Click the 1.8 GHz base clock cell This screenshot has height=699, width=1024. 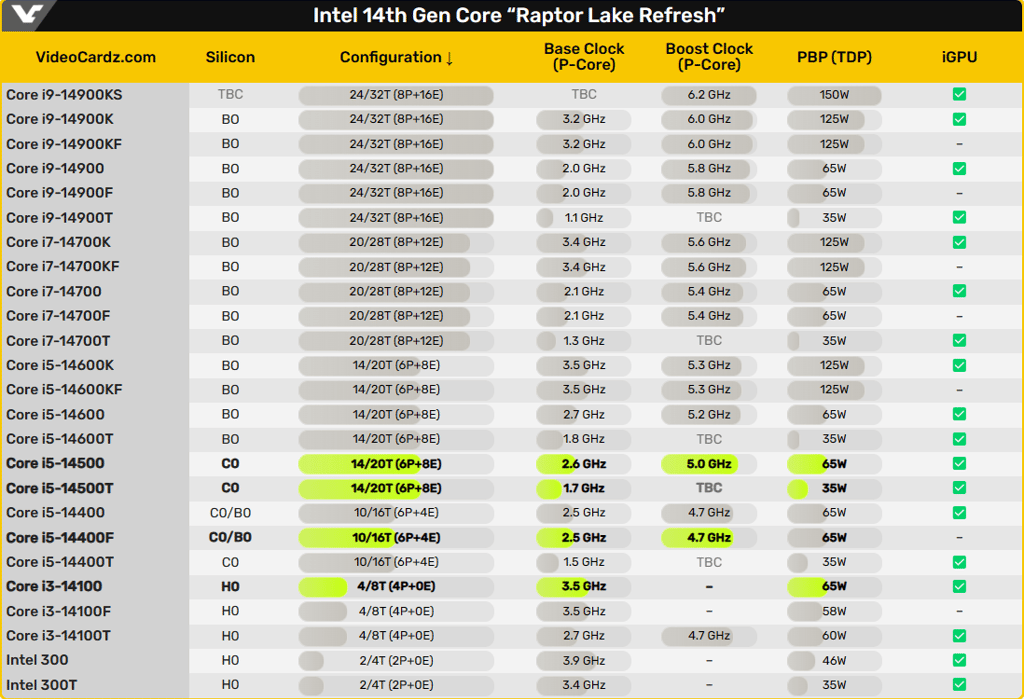pyautogui.click(x=584, y=439)
